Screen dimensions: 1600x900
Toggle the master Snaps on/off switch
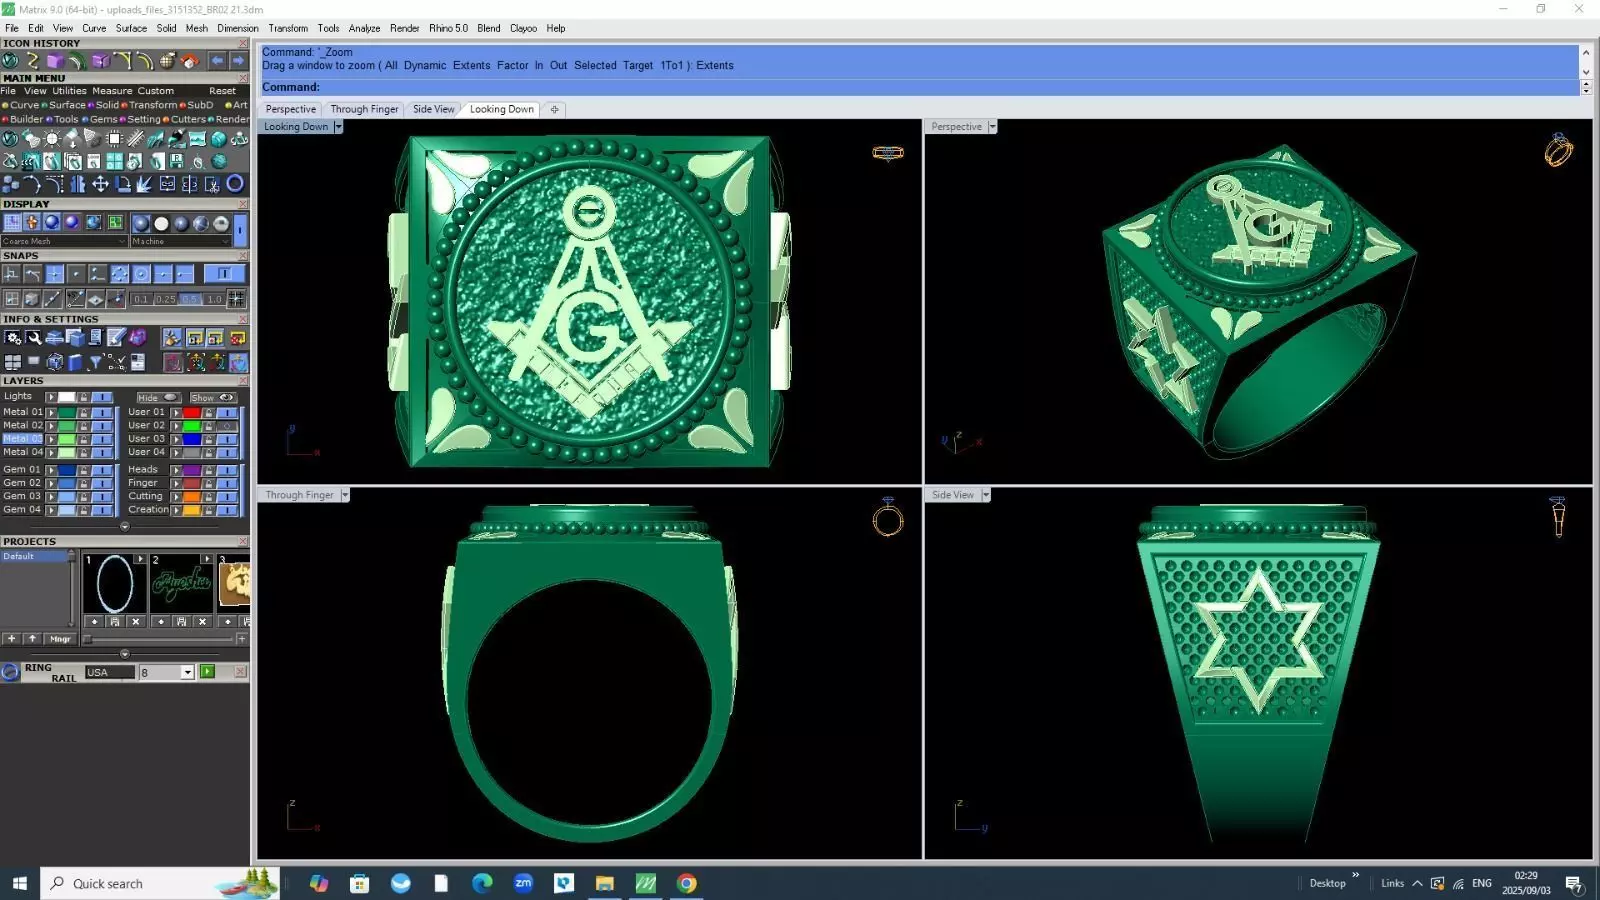pyautogui.click(x=224, y=273)
